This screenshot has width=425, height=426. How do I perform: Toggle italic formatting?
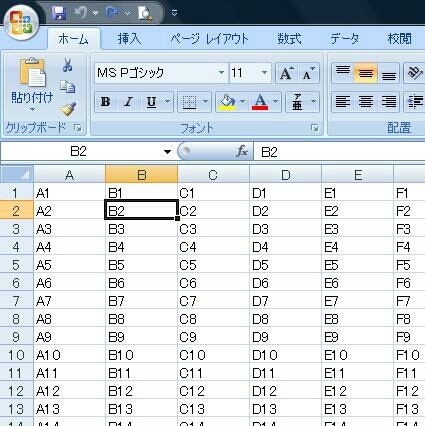pyautogui.click(x=128, y=102)
